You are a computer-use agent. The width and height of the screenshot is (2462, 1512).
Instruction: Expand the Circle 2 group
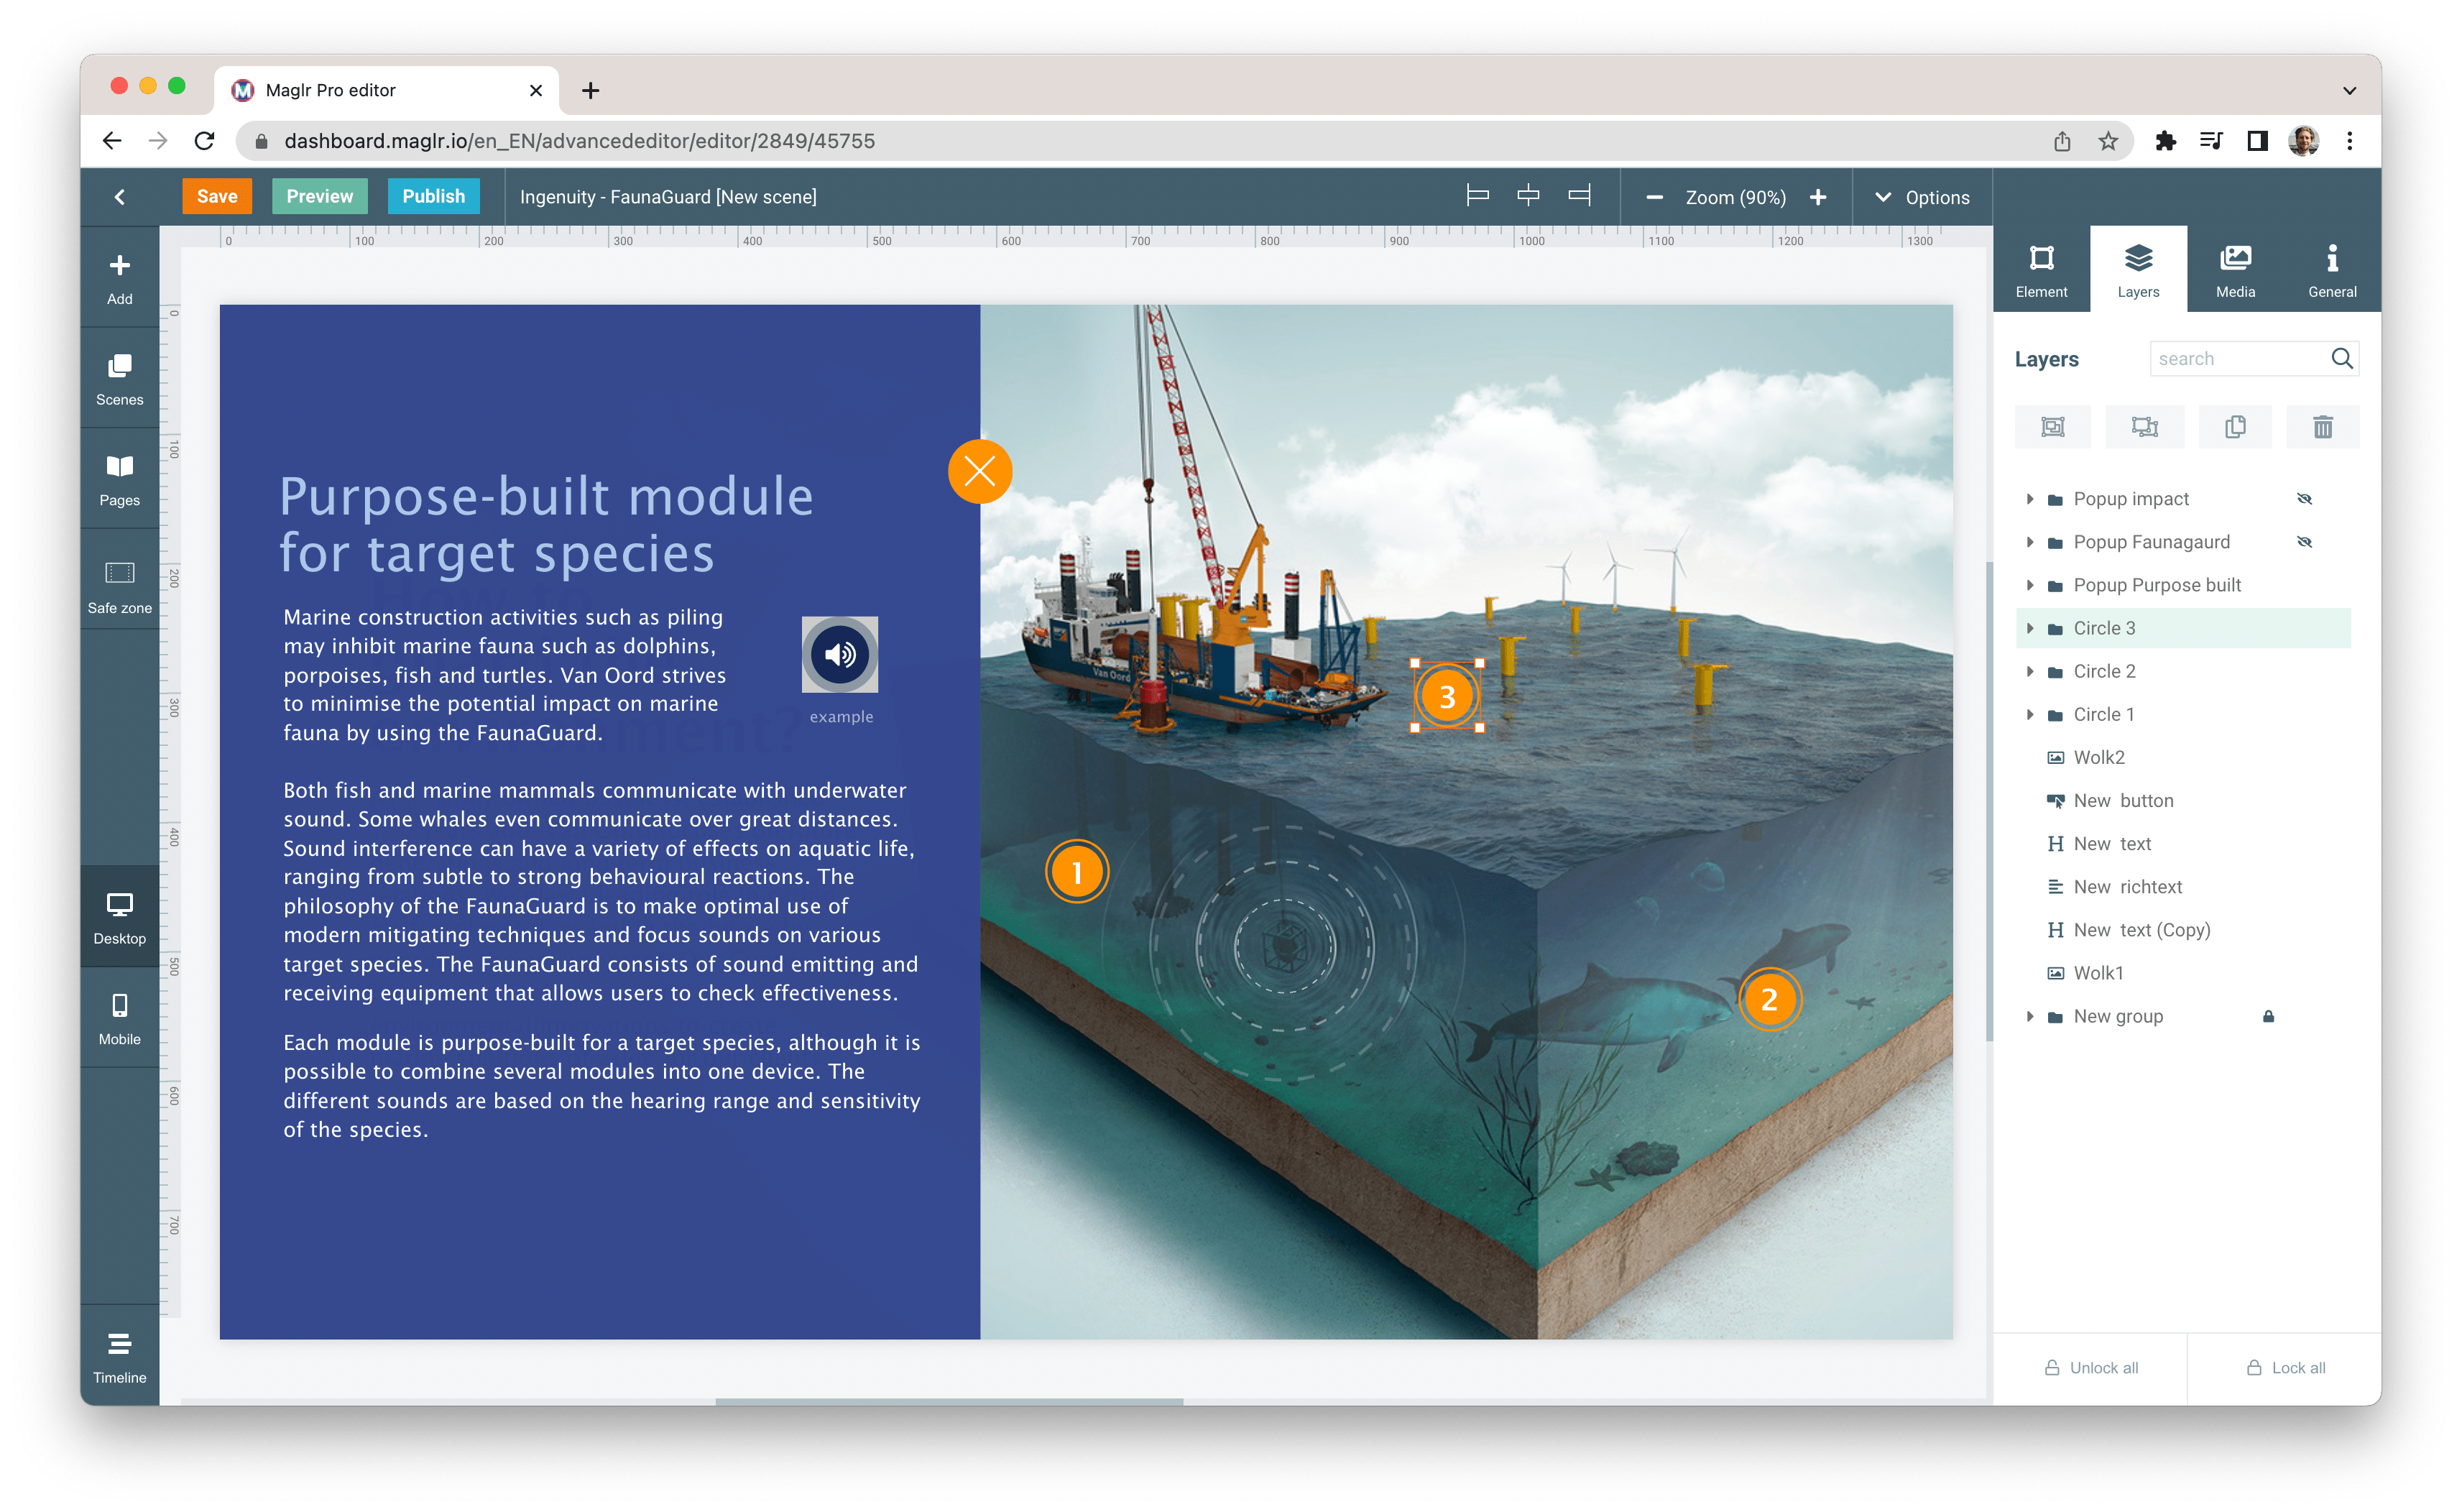(2029, 670)
